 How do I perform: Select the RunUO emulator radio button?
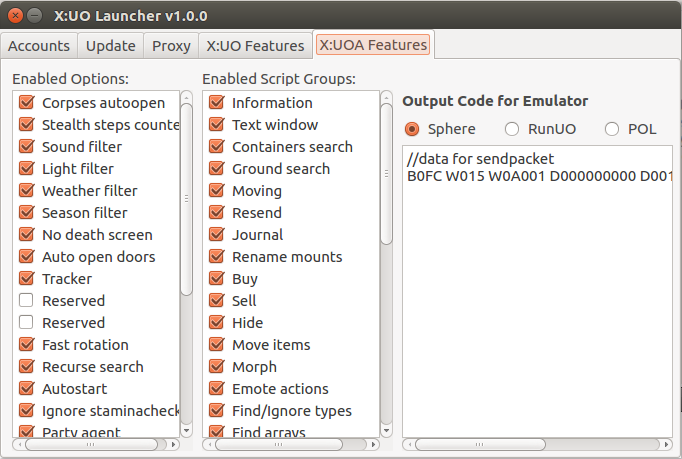512,129
